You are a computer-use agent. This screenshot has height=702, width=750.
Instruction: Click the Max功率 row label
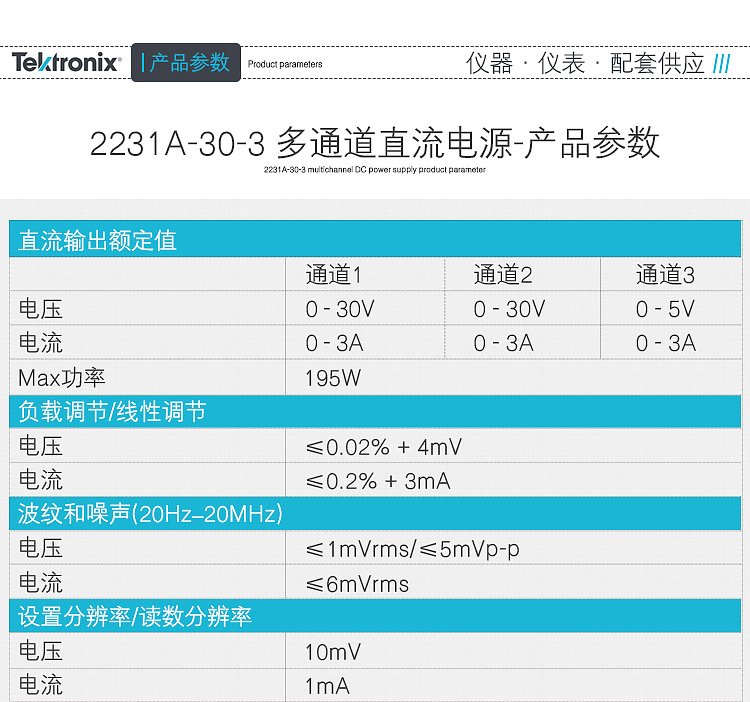[62, 378]
